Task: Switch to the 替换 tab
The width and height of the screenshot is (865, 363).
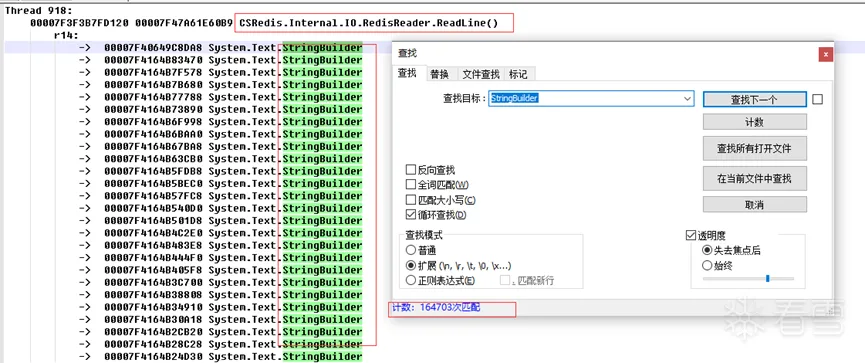Action: click(x=440, y=74)
